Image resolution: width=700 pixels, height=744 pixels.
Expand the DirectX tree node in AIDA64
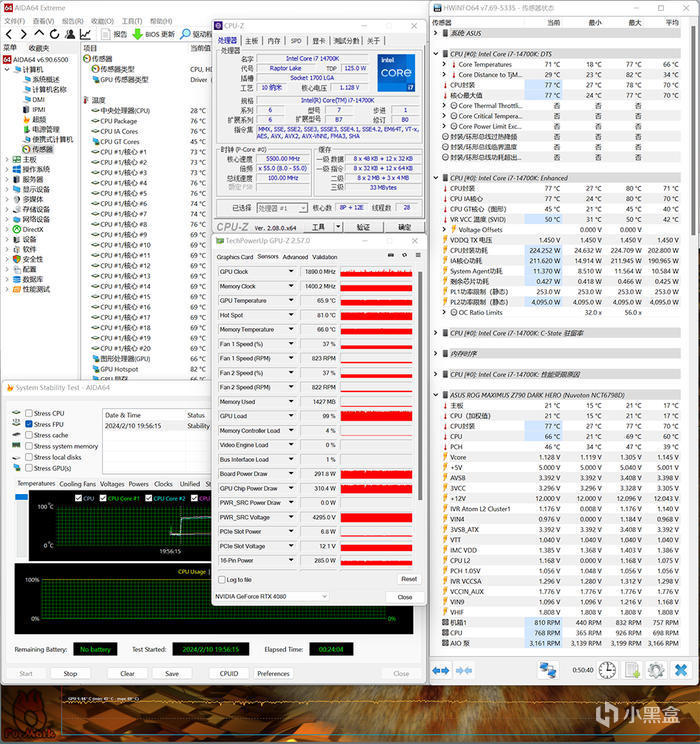coord(6,229)
